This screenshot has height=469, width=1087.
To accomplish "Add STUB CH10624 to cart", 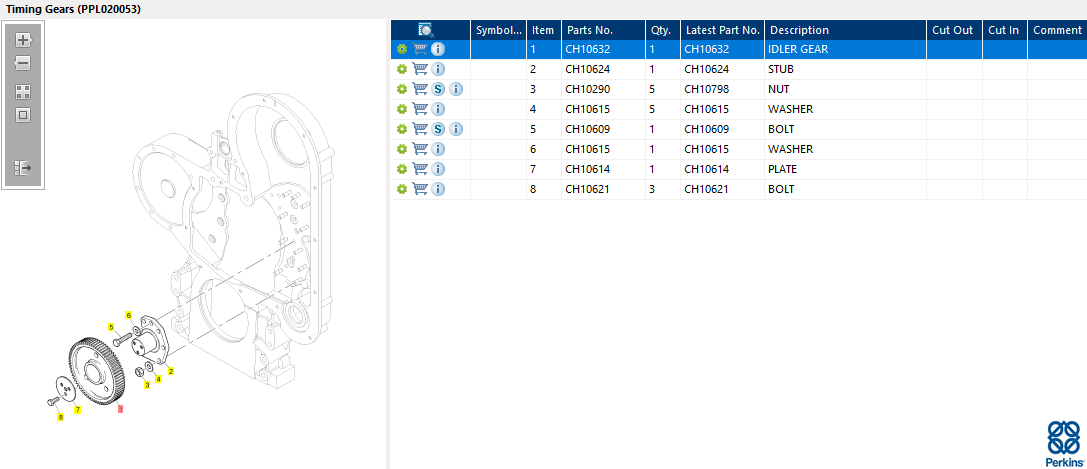I will point(419,69).
